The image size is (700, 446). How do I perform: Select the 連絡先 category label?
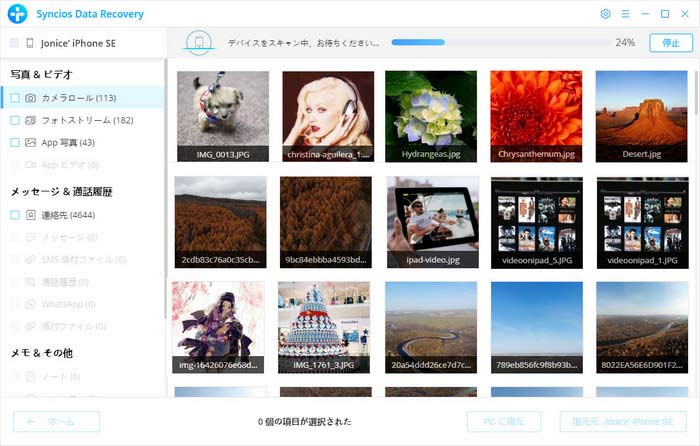tap(68, 215)
